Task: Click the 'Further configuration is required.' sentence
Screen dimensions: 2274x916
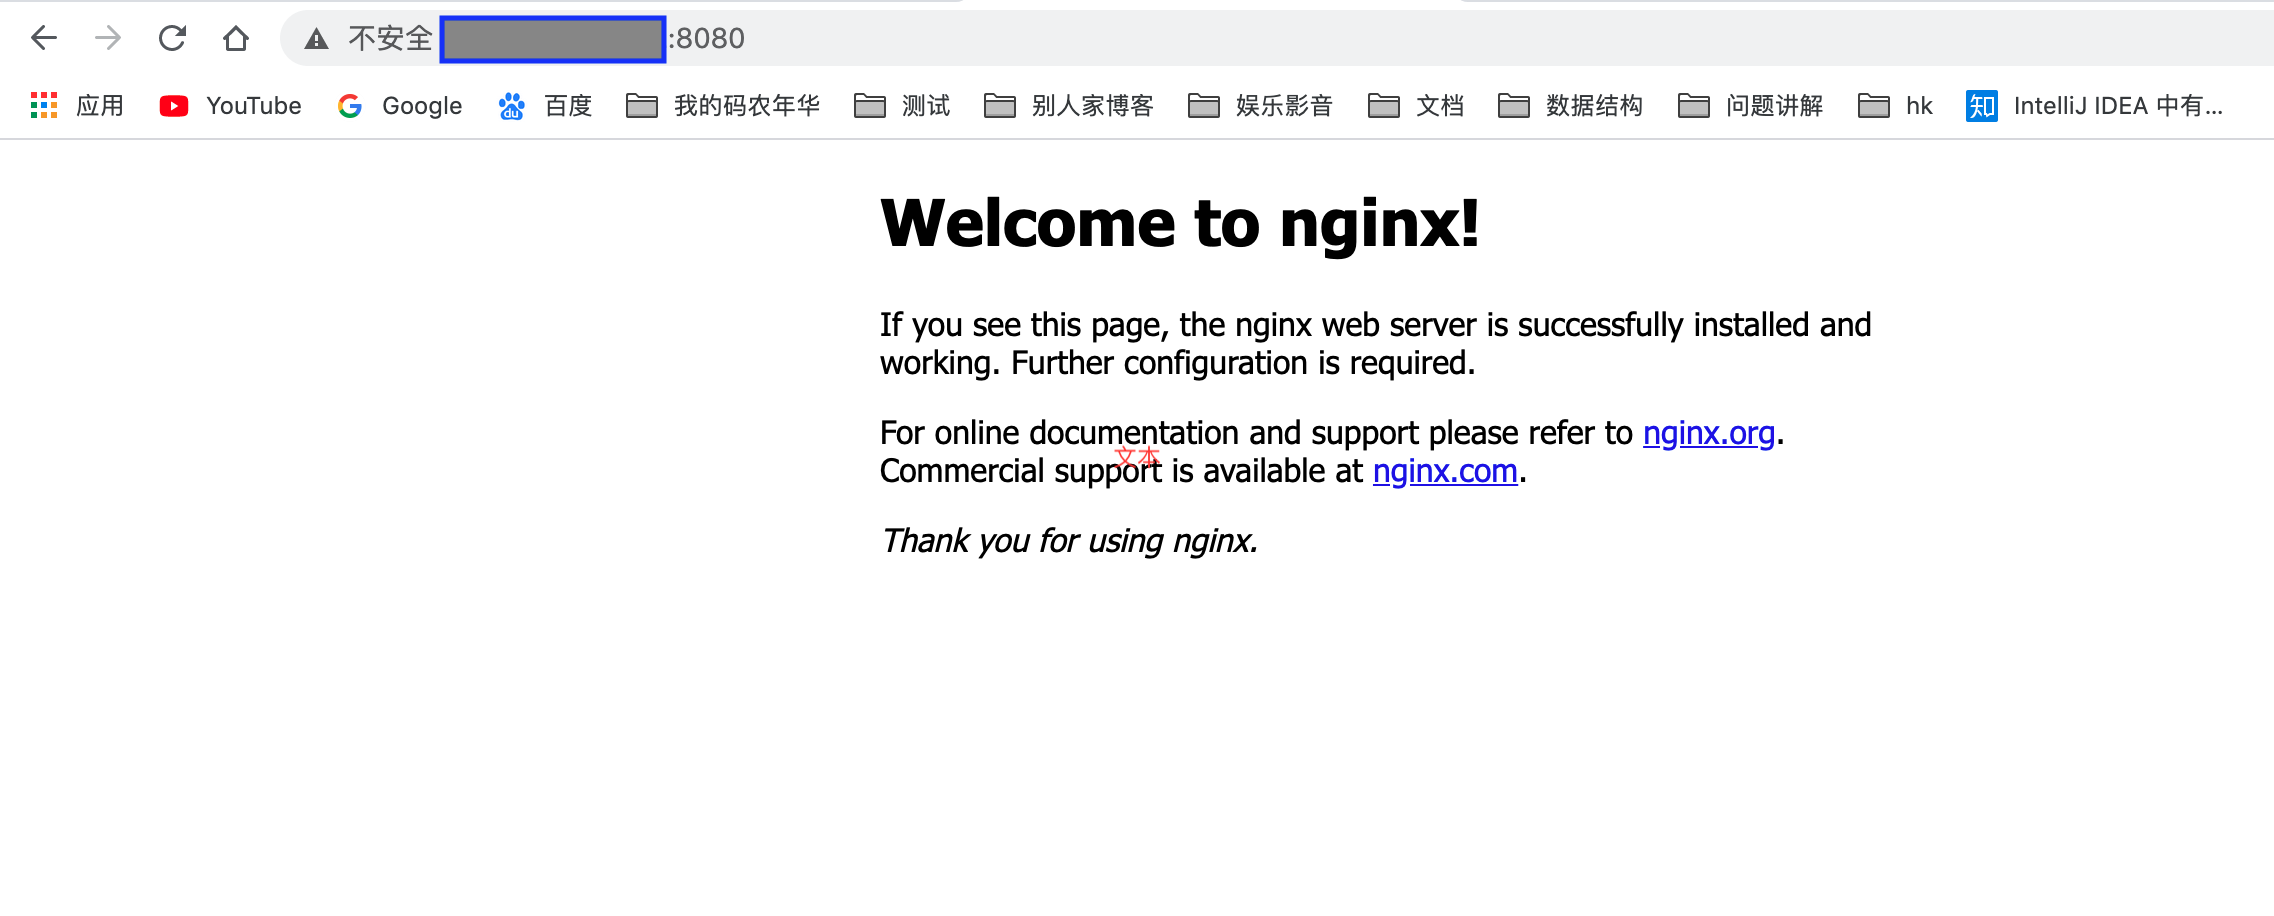Action: (1243, 363)
